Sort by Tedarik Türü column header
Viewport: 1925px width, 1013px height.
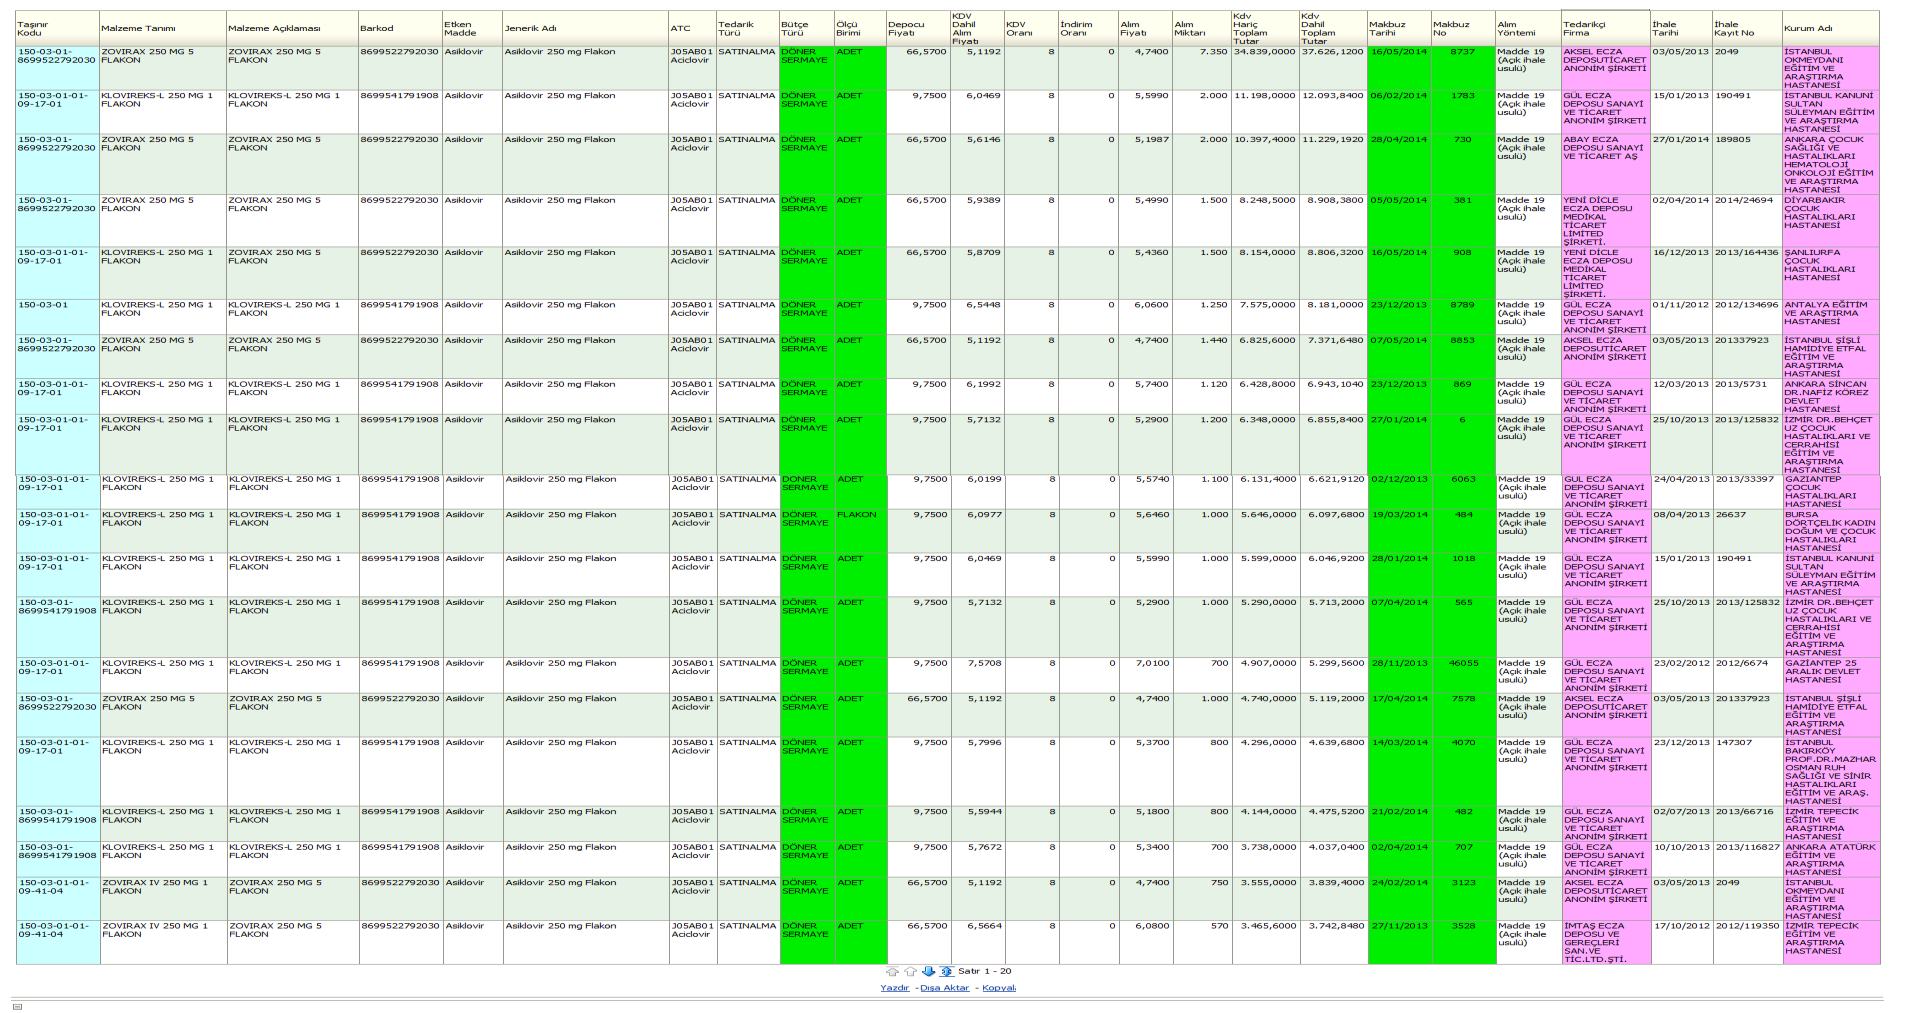point(747,28)
